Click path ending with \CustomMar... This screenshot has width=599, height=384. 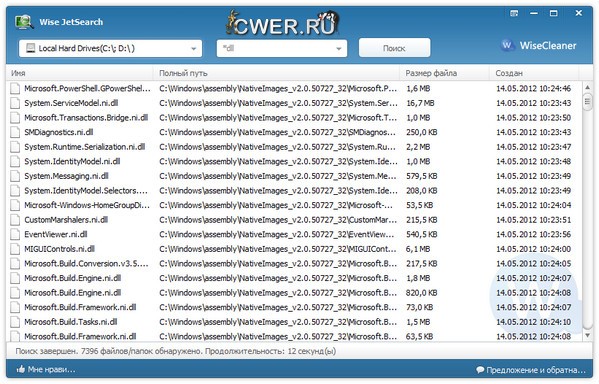click(278, 220)
